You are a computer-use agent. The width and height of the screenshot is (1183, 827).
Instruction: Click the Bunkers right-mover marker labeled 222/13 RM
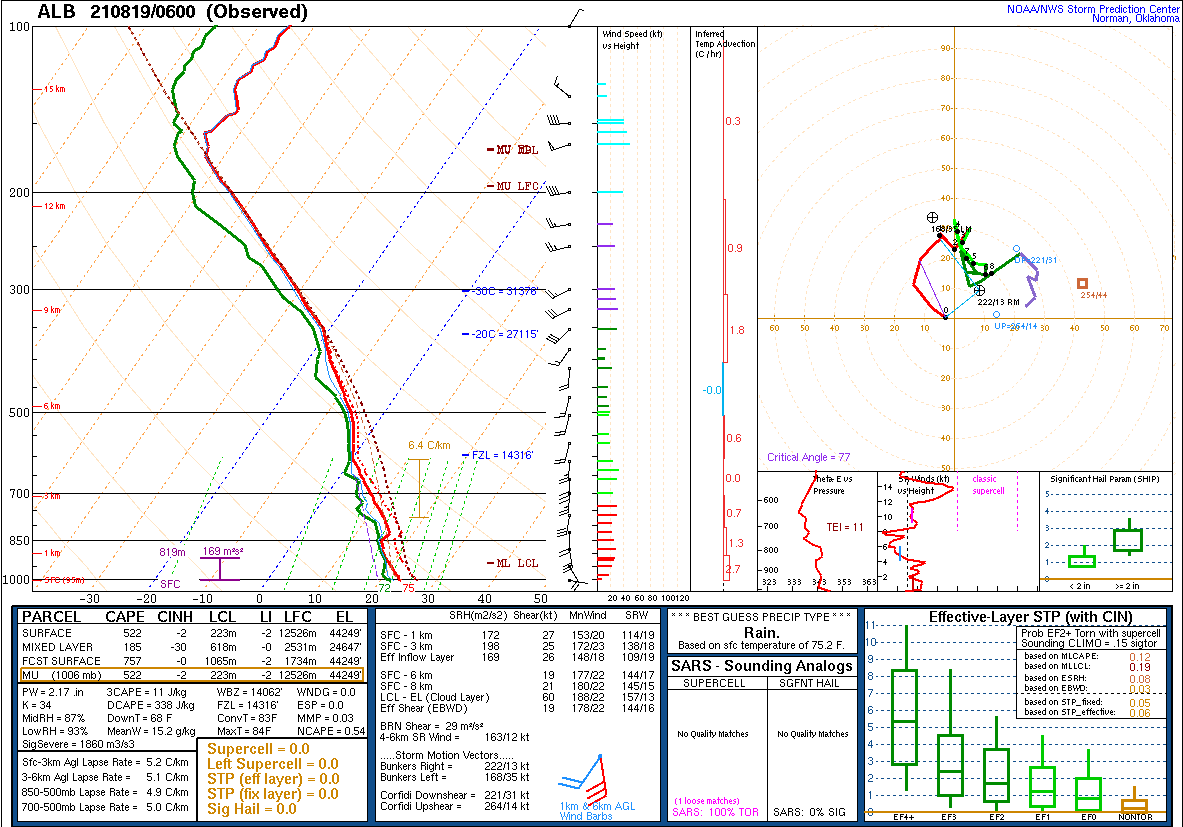979,291
